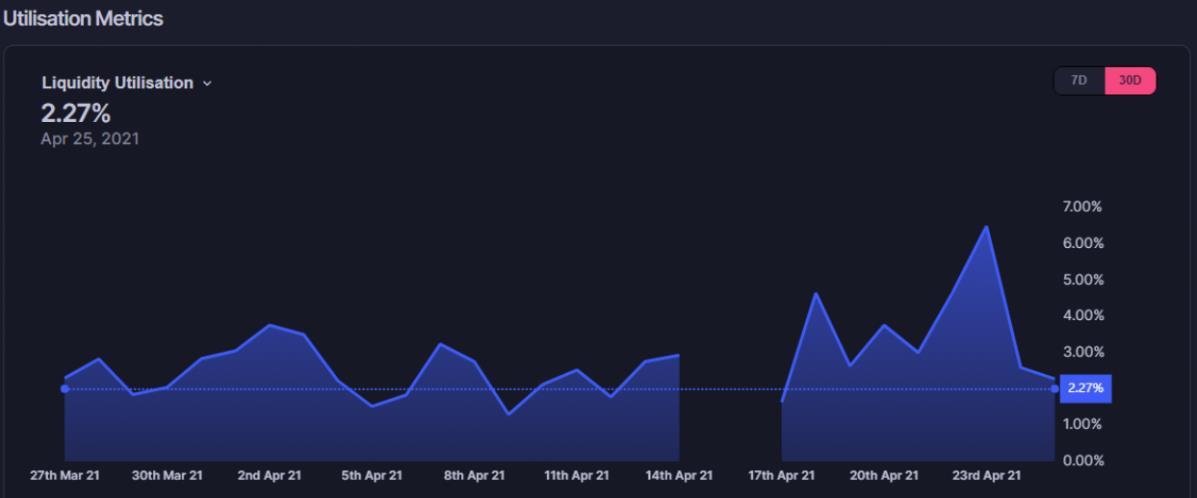Click the 27th Mar 21 axis label
Screen dimensions: 1197x498
tap(65, 475)
